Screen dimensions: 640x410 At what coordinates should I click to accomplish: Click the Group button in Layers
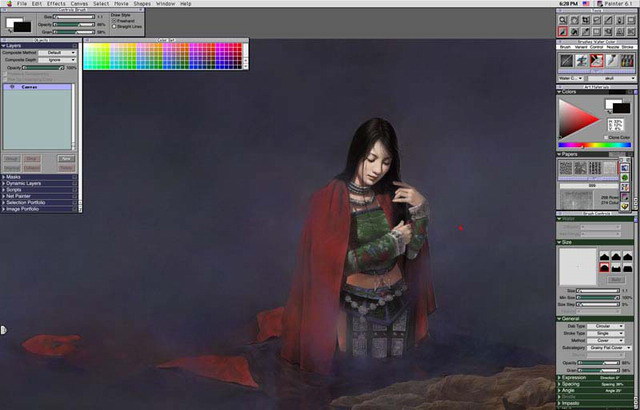pos(12,158)
